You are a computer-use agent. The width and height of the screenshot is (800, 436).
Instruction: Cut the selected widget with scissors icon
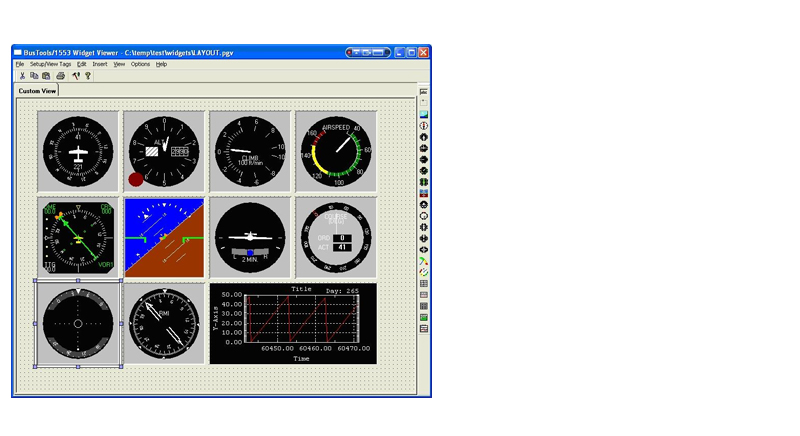click(22, 75)
